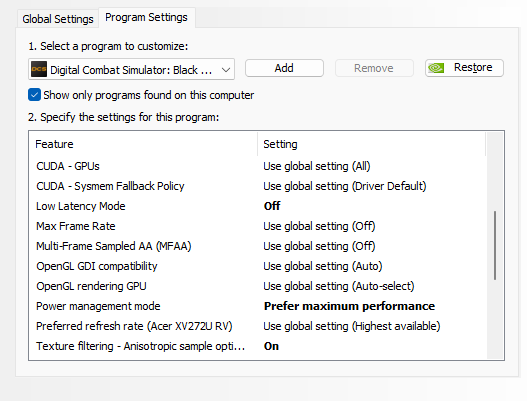Viewport: 527px width, 401px height.
Task: Click the Setting column header
Action: click(x=371, y=144)
